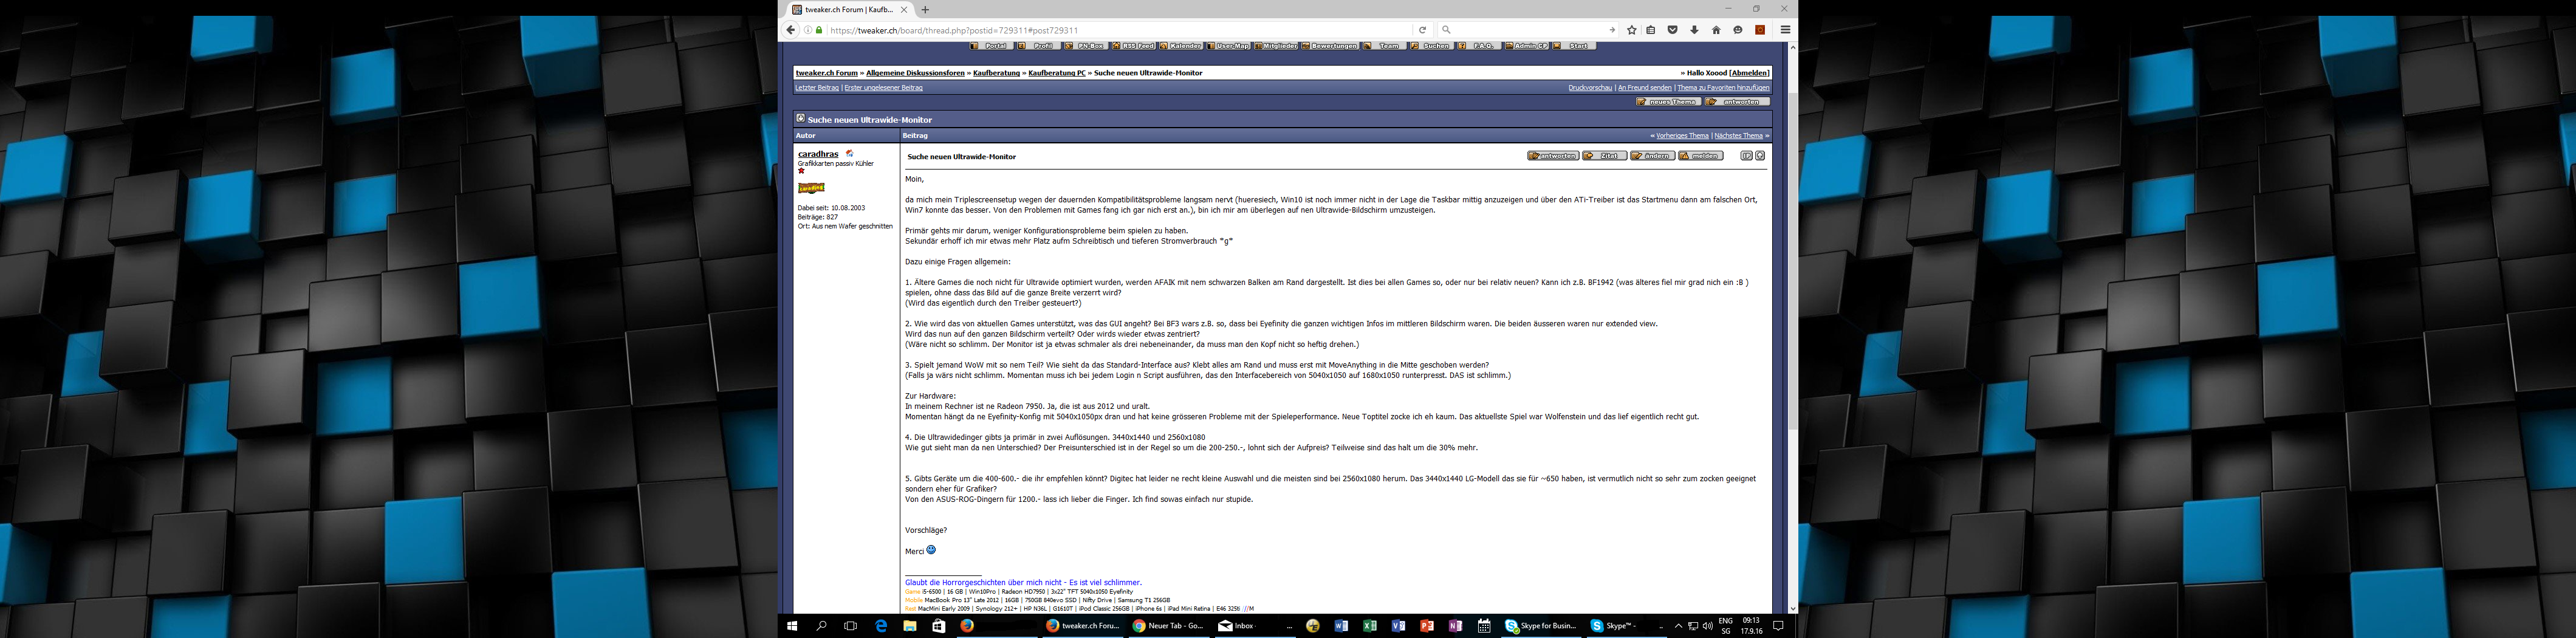Image resolution: width=2576 pixels, height=638 pixels.
Task: Open Excel from the taskbar
Action: coord(1370,626)
